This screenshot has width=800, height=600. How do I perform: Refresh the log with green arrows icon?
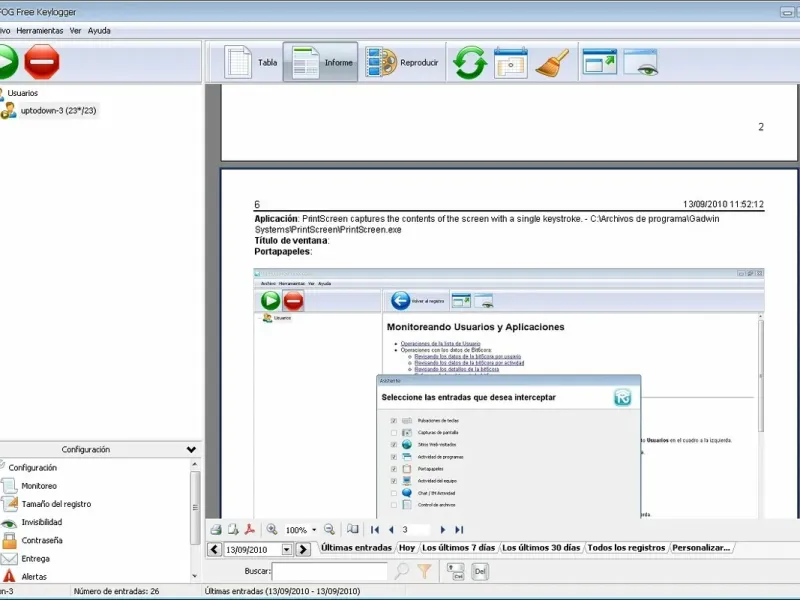coord(470,63)
